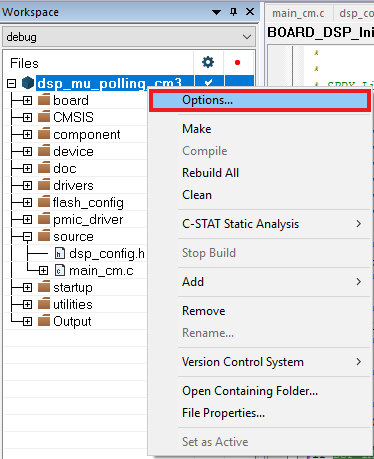Toggle the project checkmark in build column
Viewport: 374px width, 459px height.
[x=209, y=82]
